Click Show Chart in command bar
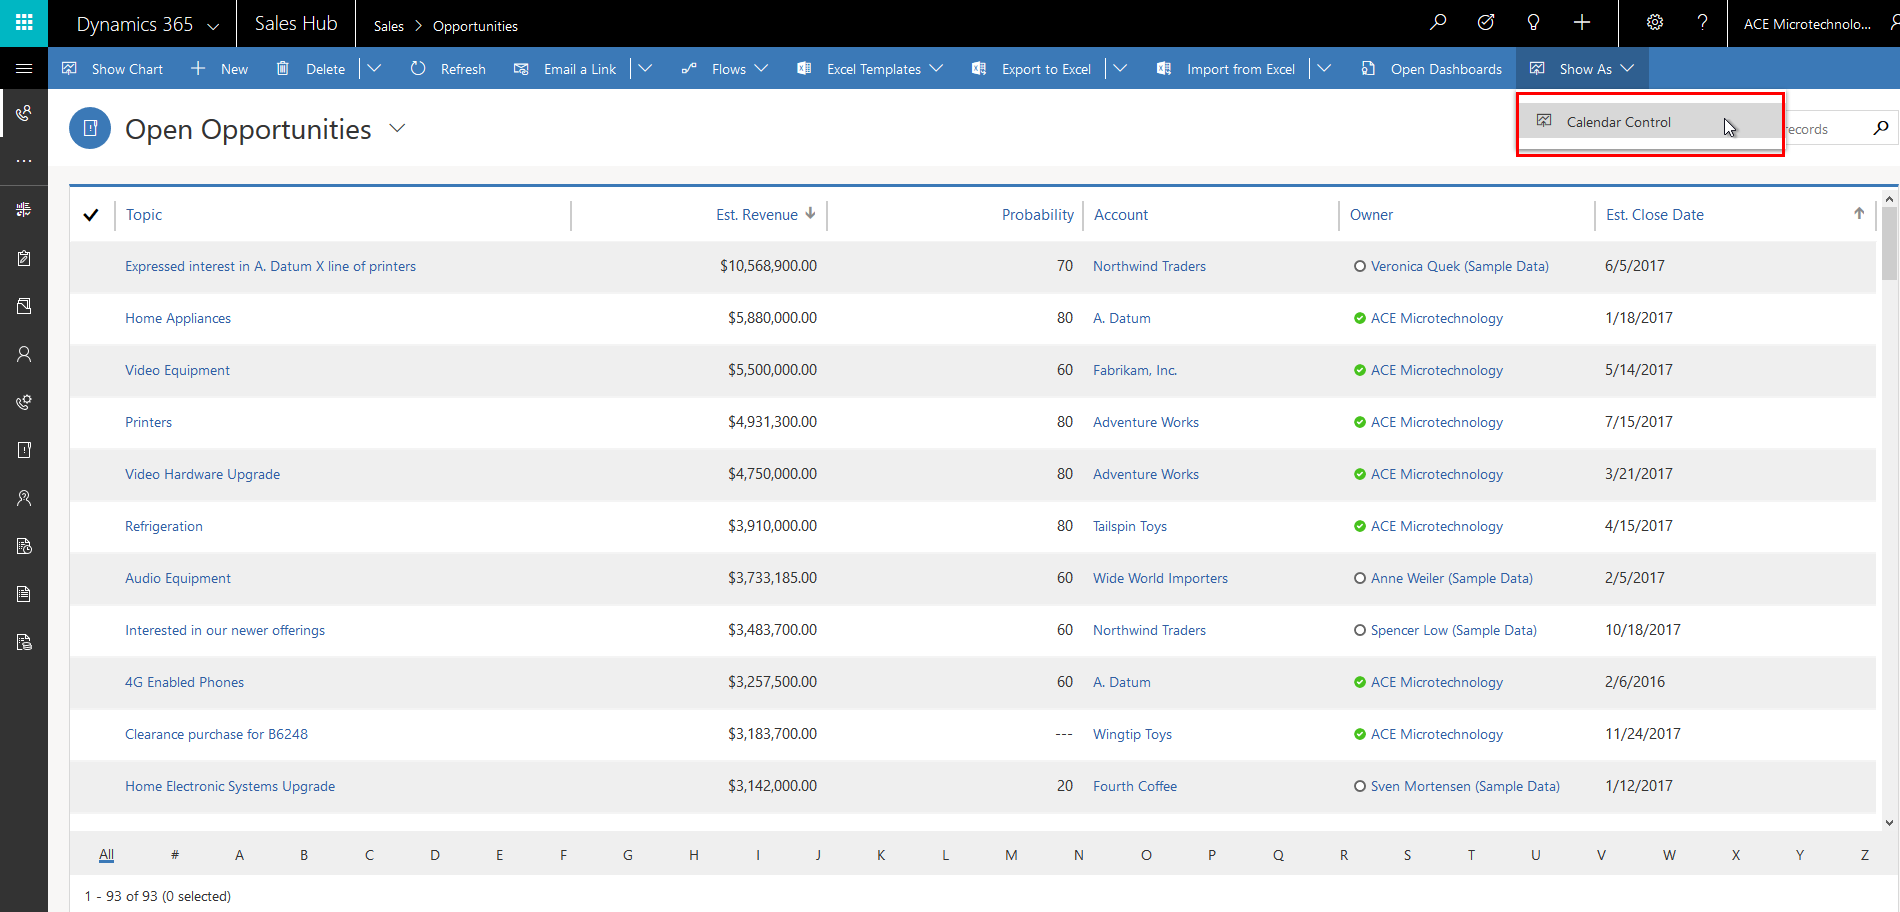 click(112, 69)
